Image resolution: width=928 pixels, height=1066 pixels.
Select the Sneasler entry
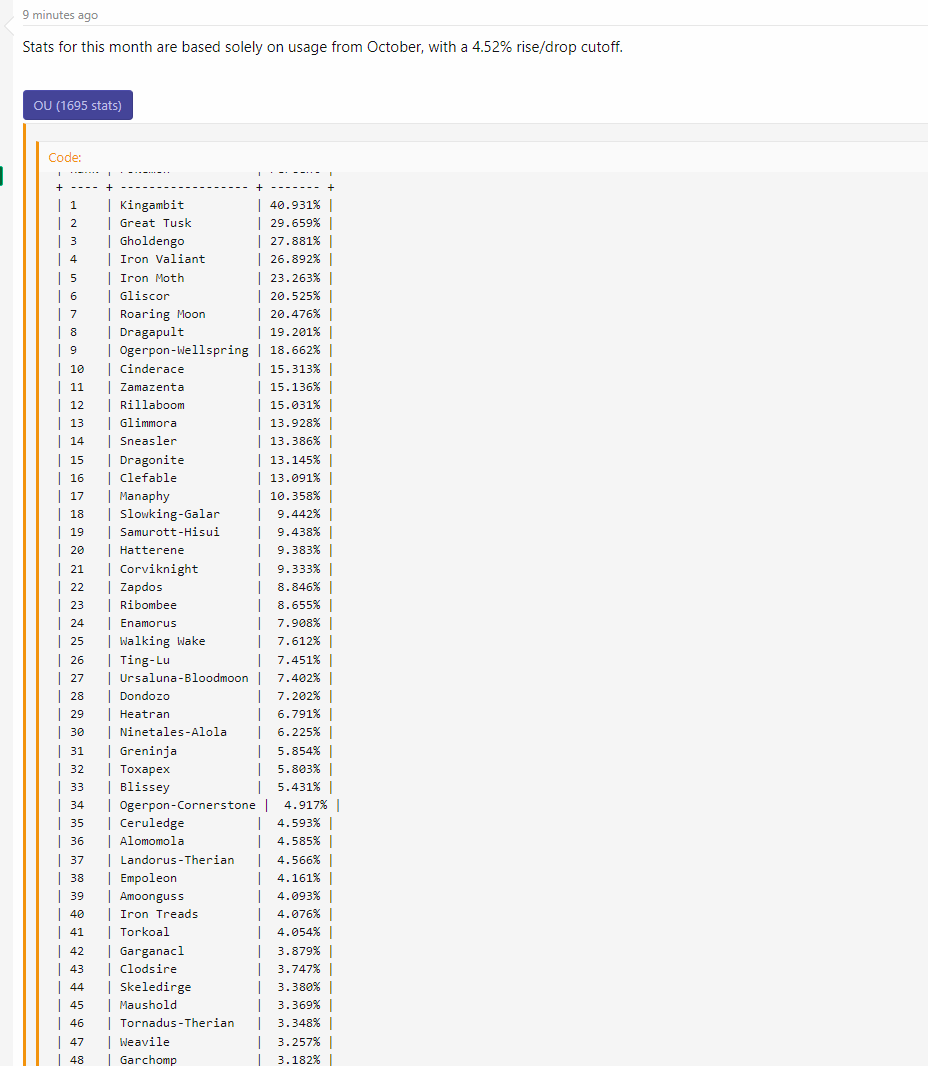click(x=148, y=441)
